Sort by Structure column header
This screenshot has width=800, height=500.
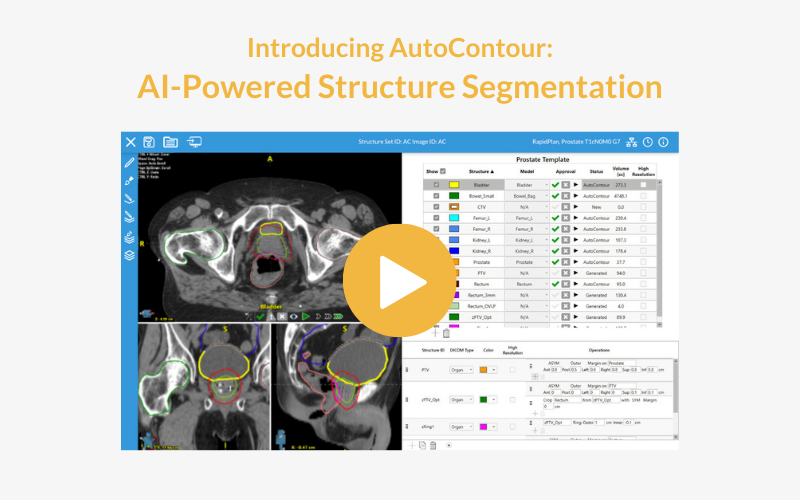[x=481, y=171]
